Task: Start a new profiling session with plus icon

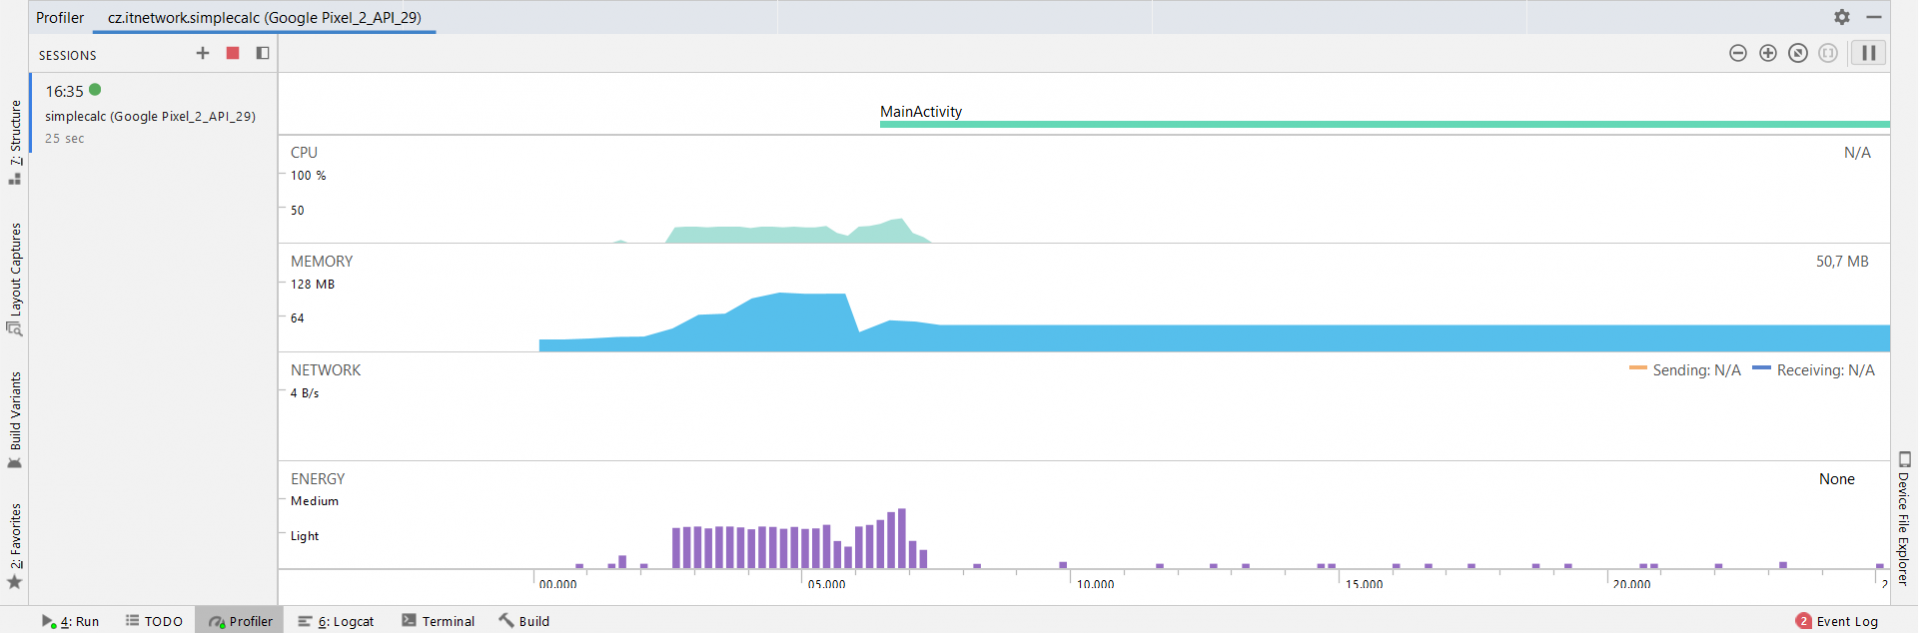Action: click(x=203, y=53)
